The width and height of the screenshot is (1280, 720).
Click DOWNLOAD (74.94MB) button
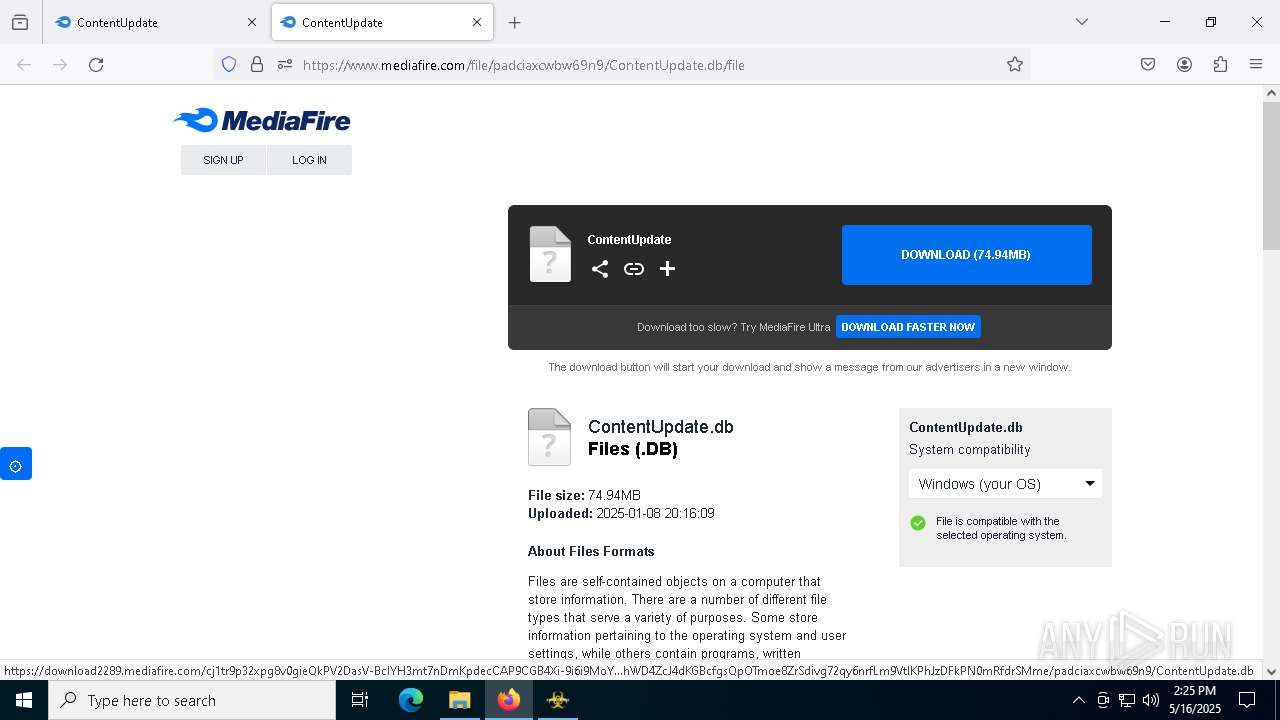tap(966, 255)
